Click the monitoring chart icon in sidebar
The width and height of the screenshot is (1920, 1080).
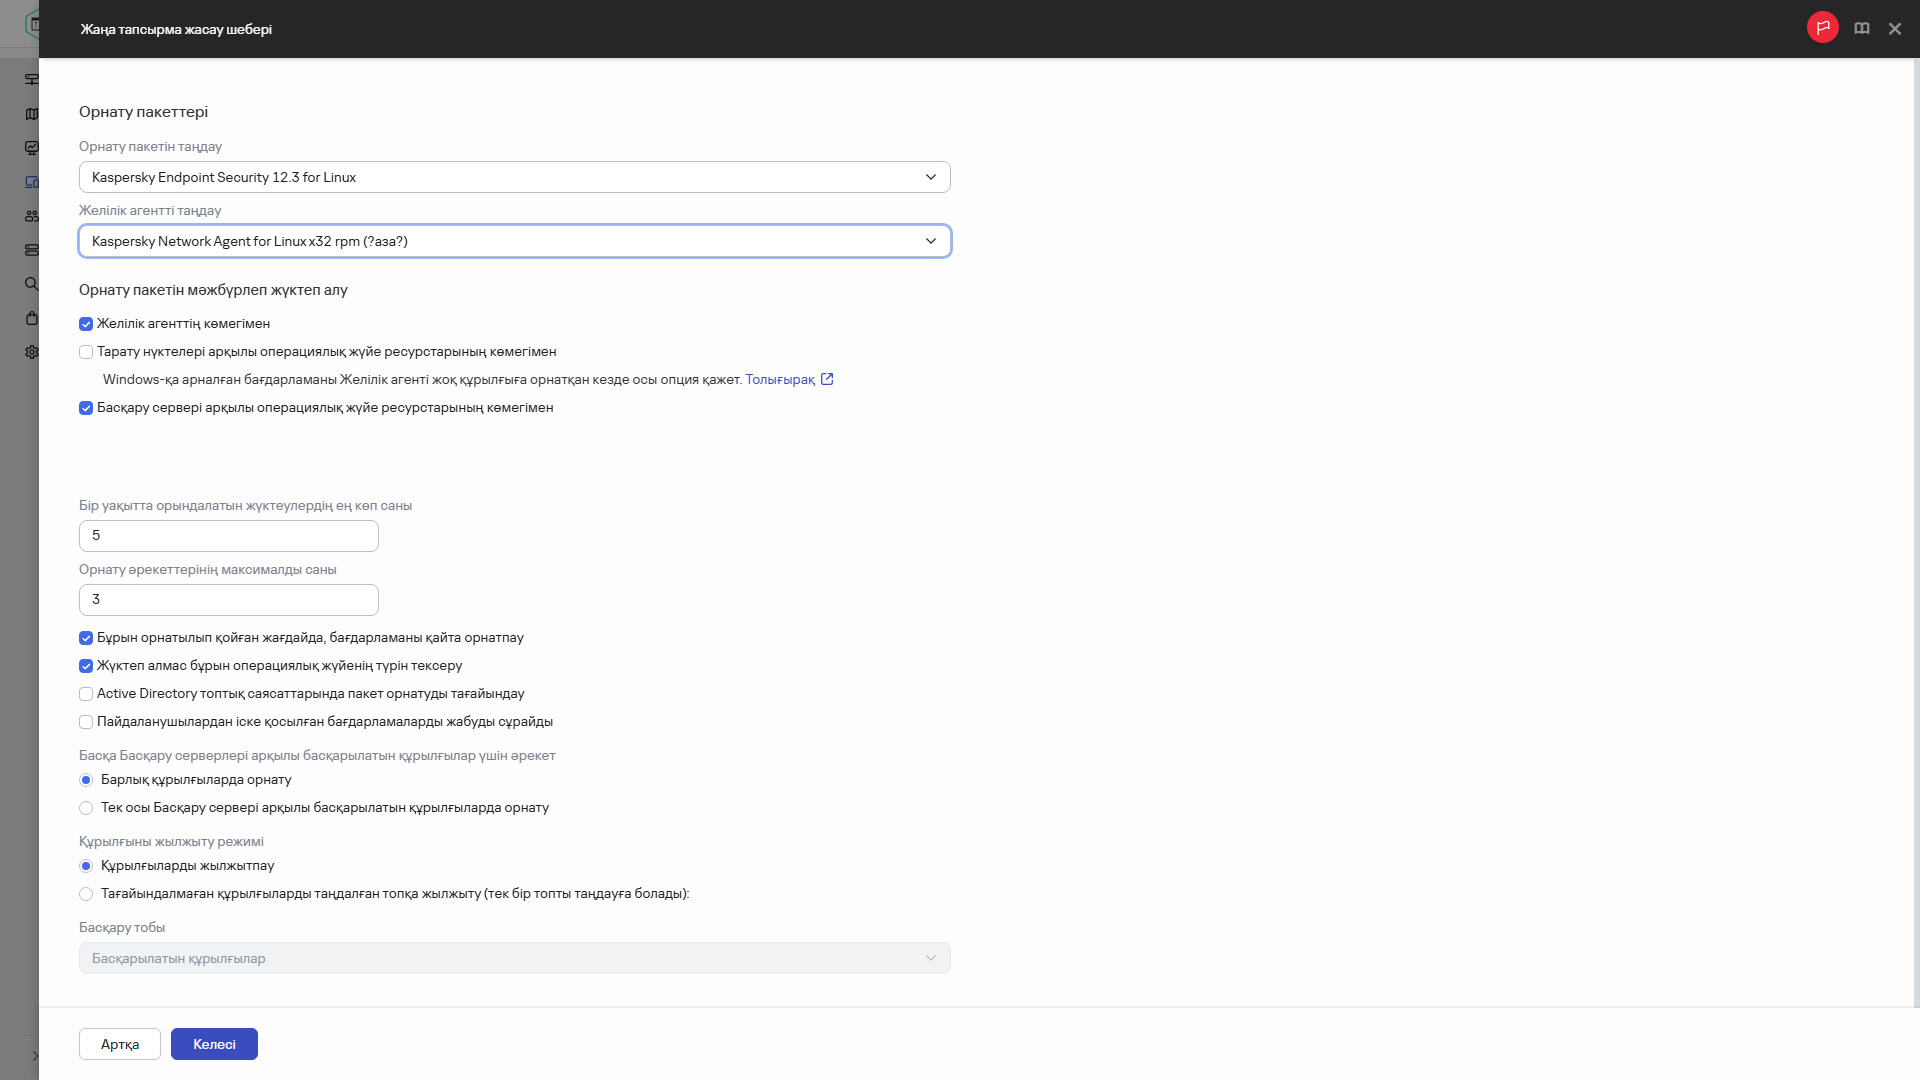[x=31, y=148]
